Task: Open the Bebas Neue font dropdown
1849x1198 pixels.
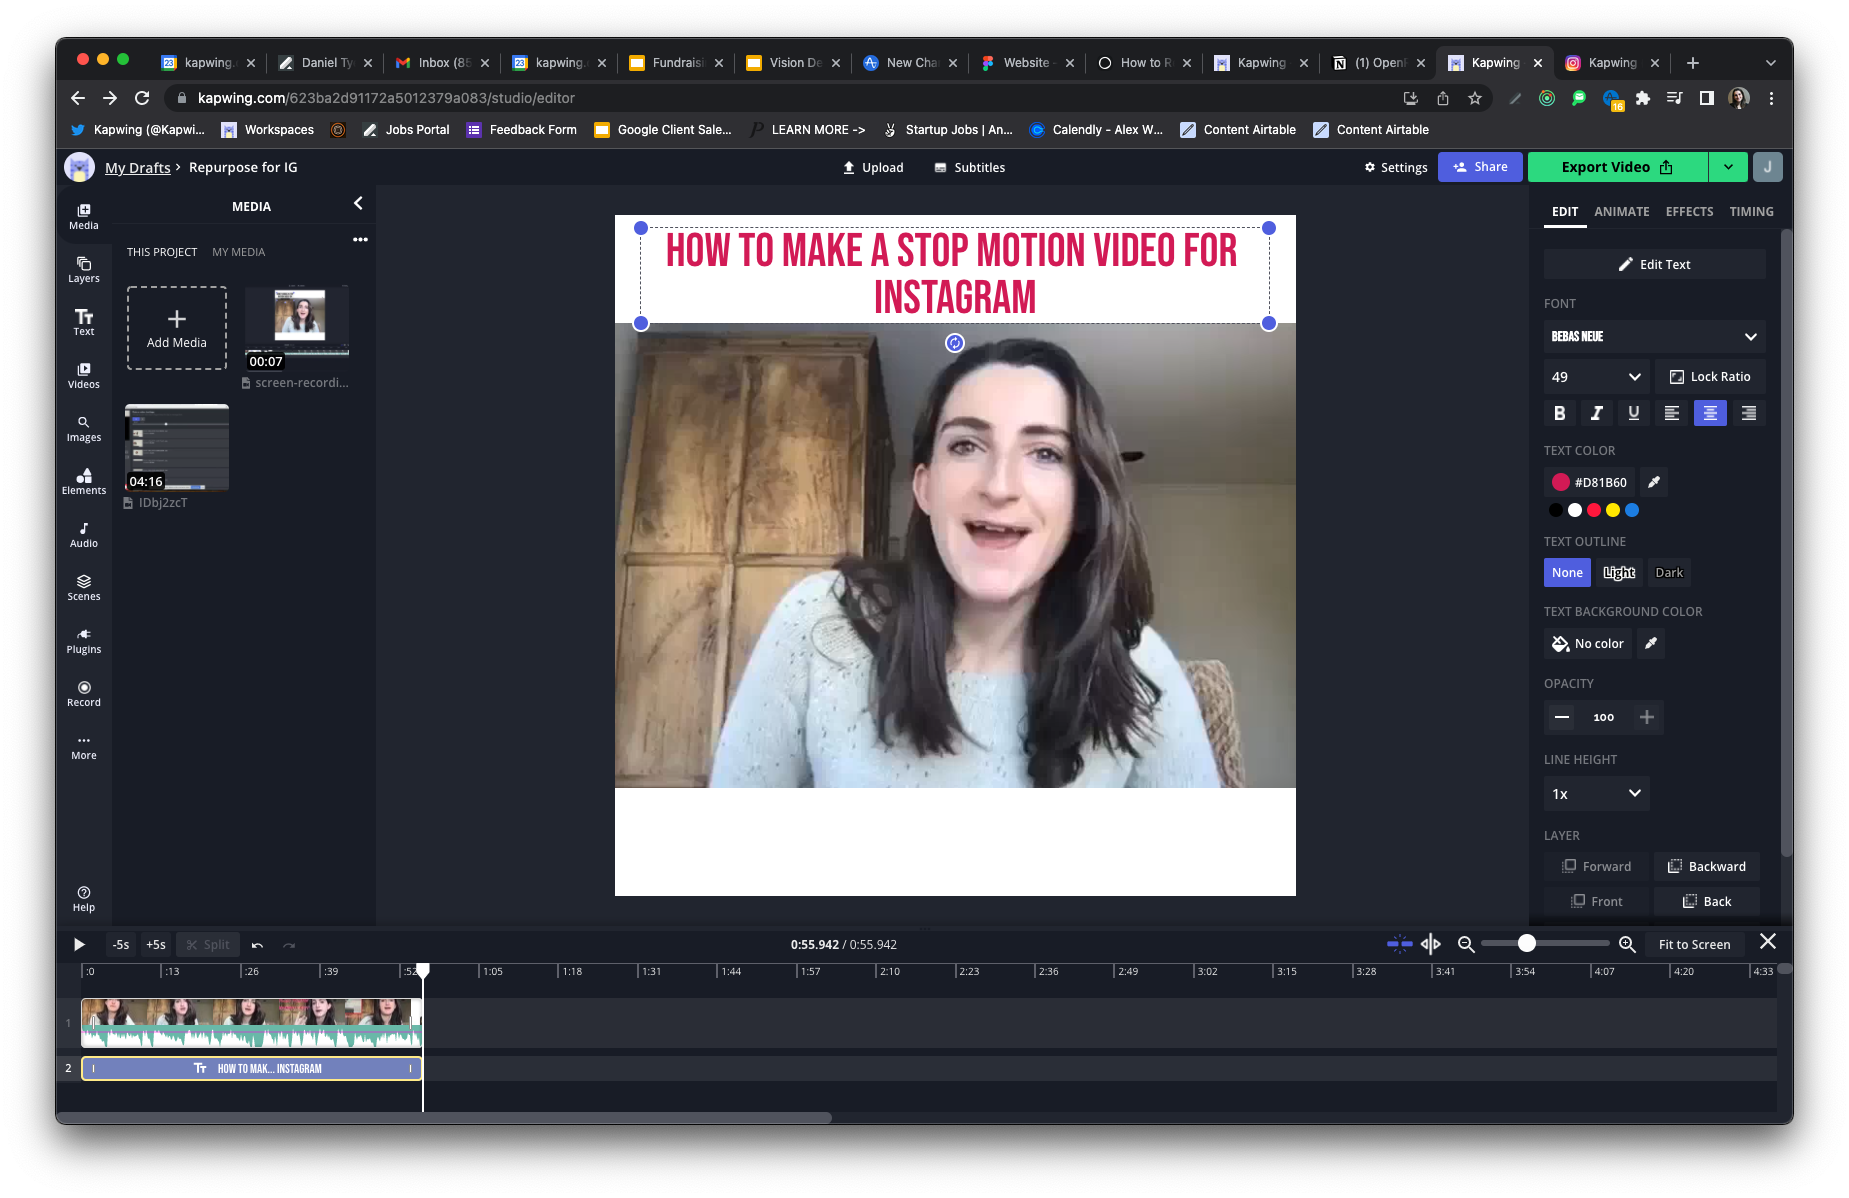Action: pyautogui.click(x=1653, y=337)
